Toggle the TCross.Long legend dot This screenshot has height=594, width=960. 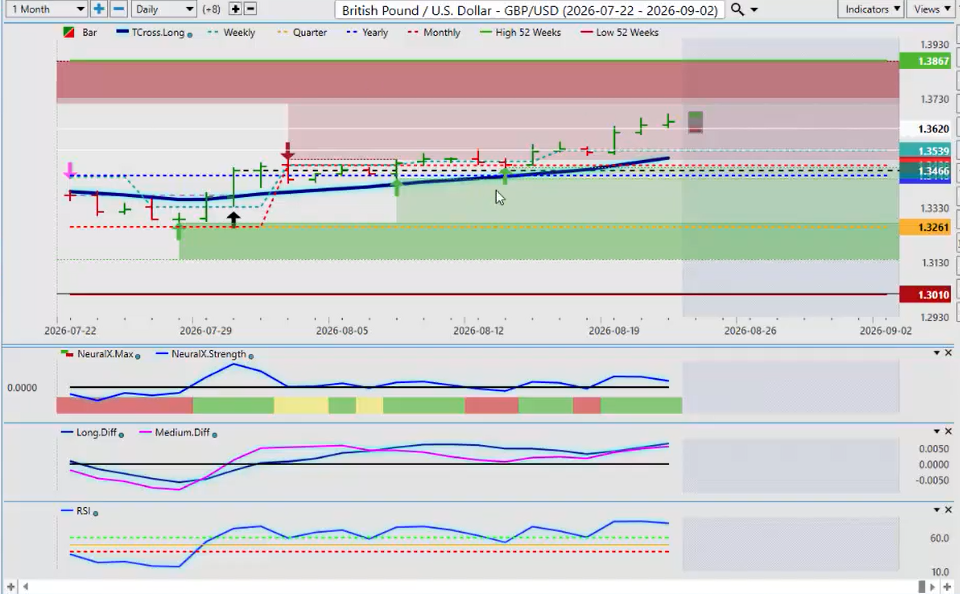(190, 35)
